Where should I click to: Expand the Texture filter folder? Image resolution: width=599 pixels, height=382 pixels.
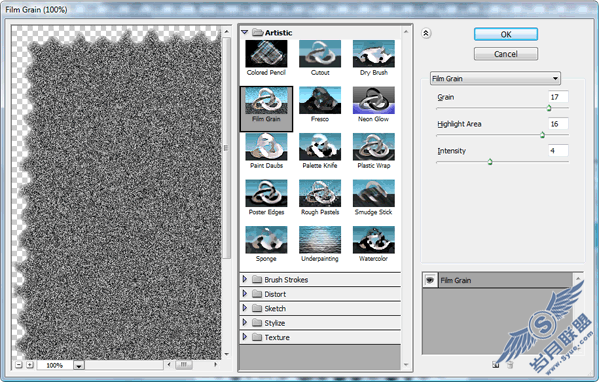pos(244,337)
